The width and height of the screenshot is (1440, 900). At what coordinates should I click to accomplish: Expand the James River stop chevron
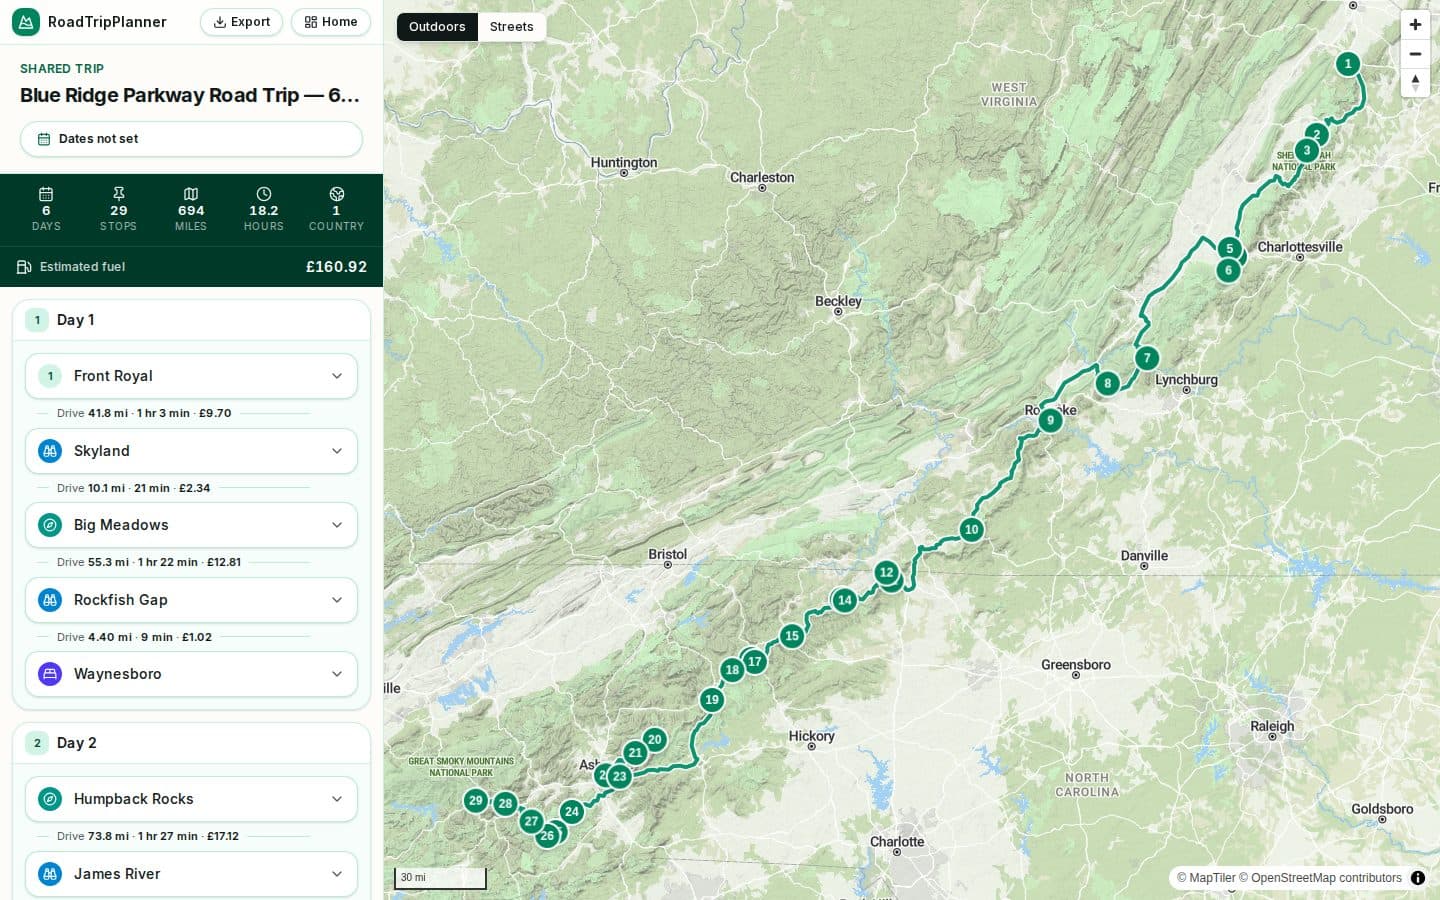coord(337,874)
